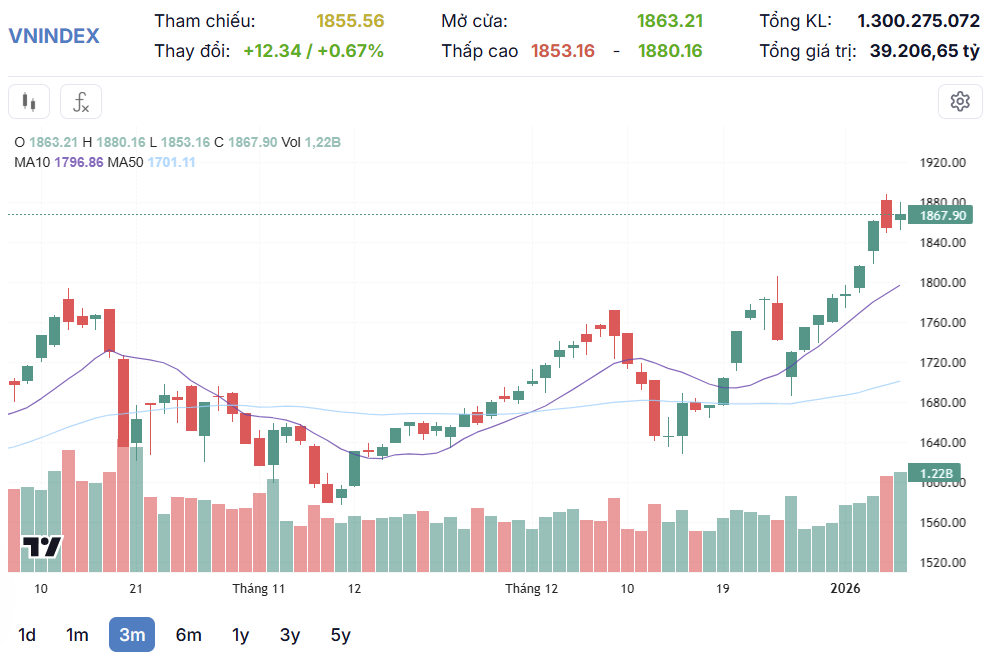Switch to the 1y timeframe
The image size is (988, 659).
pos(240,634)
